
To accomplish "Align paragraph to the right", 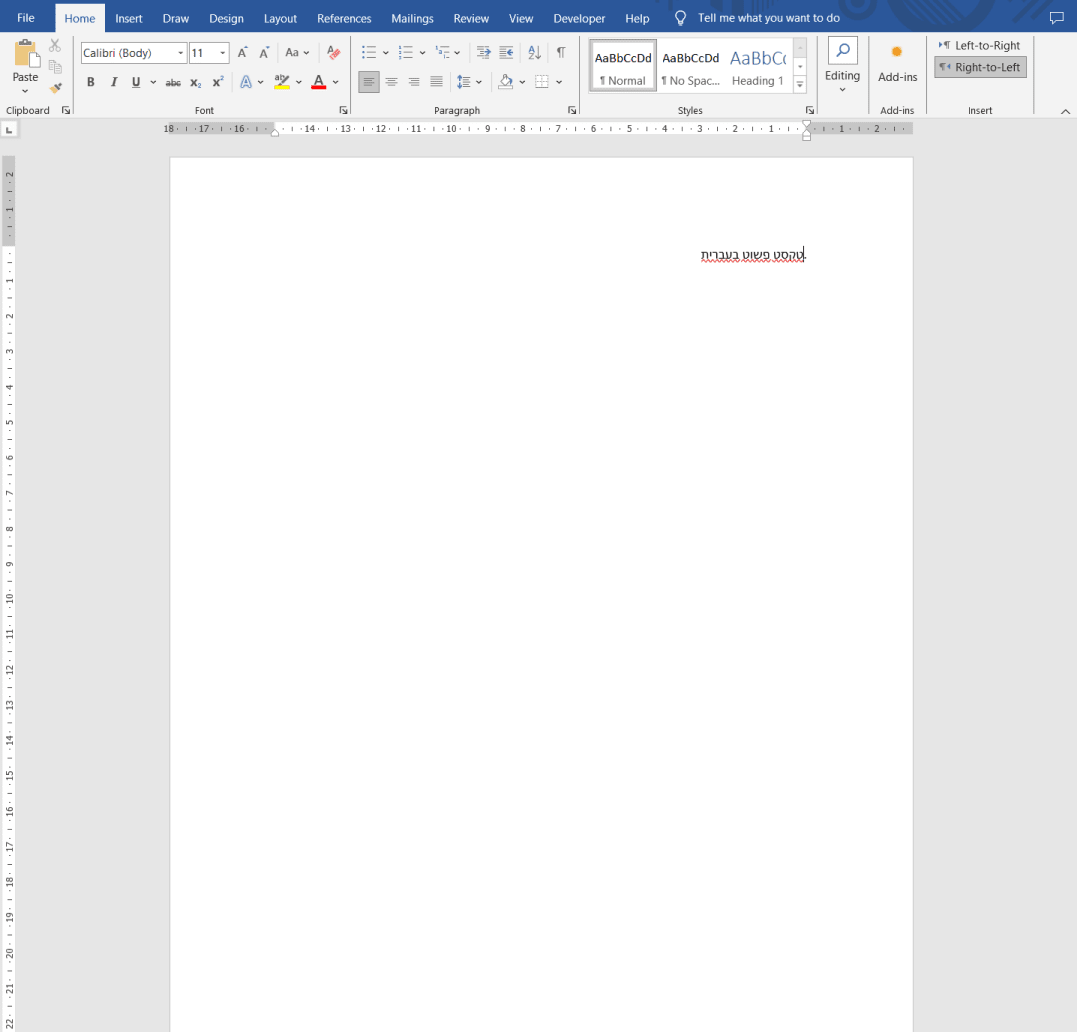I will (x=413, y=82).
